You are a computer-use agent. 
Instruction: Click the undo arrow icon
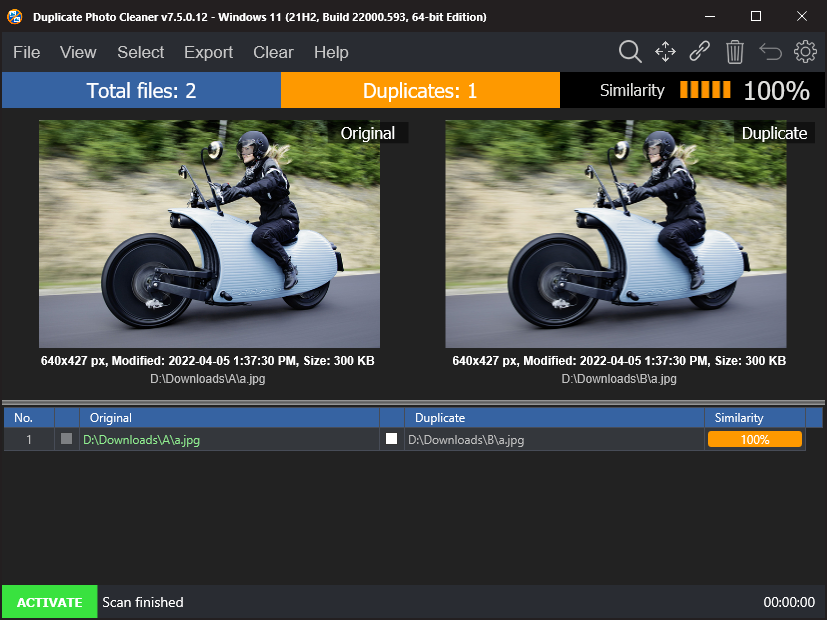click(x=770, y=52)
